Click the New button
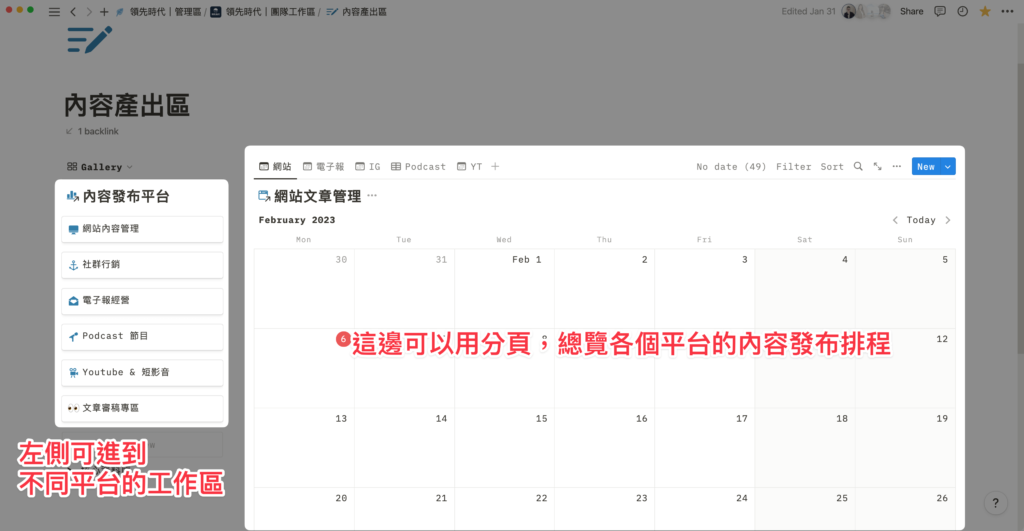 coord(926,167)
